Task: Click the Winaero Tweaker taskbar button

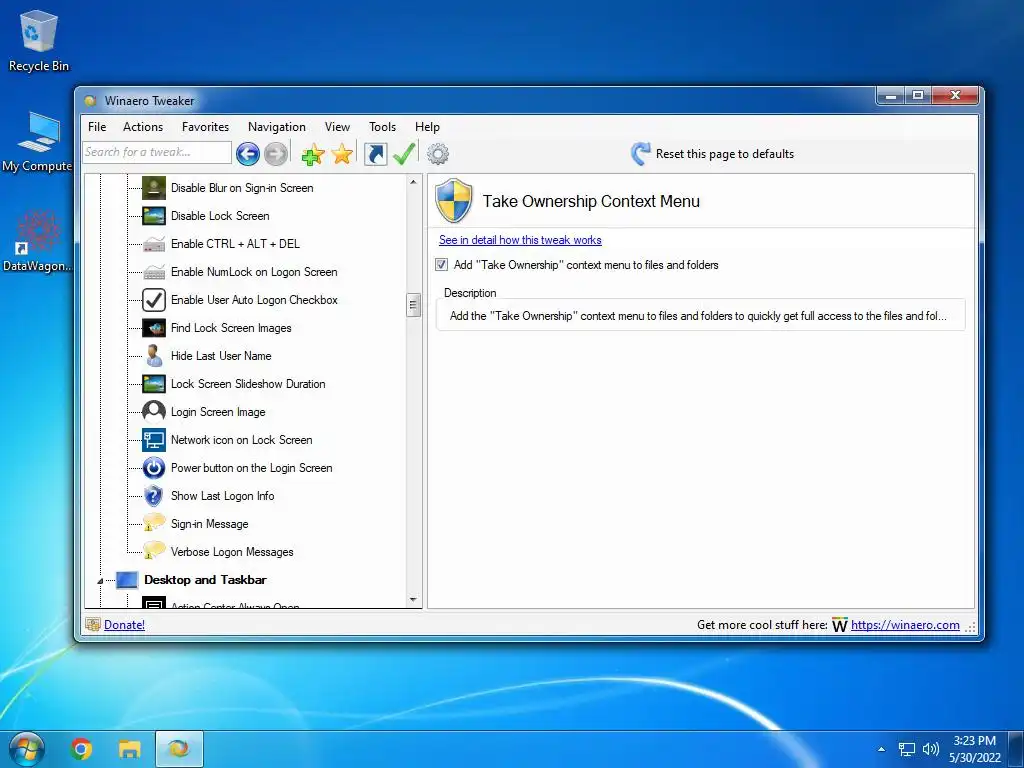Action: tap(179, 748)
